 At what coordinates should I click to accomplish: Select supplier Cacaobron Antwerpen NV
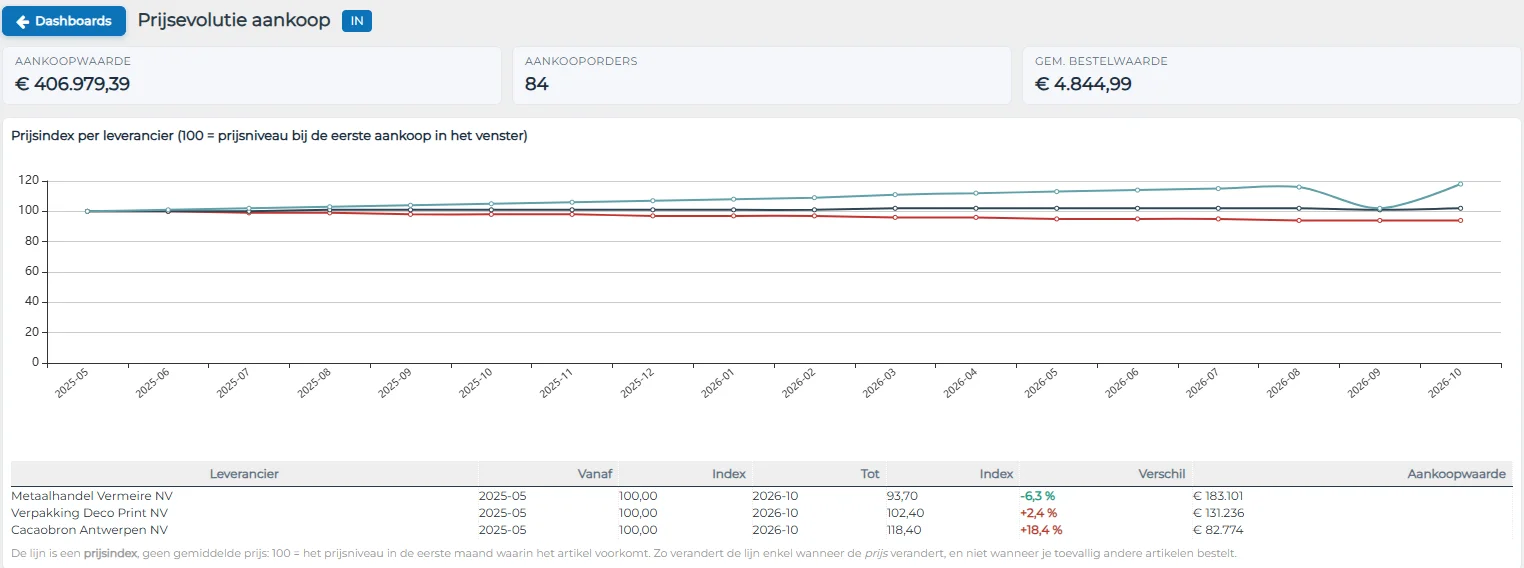coord(89,530)
